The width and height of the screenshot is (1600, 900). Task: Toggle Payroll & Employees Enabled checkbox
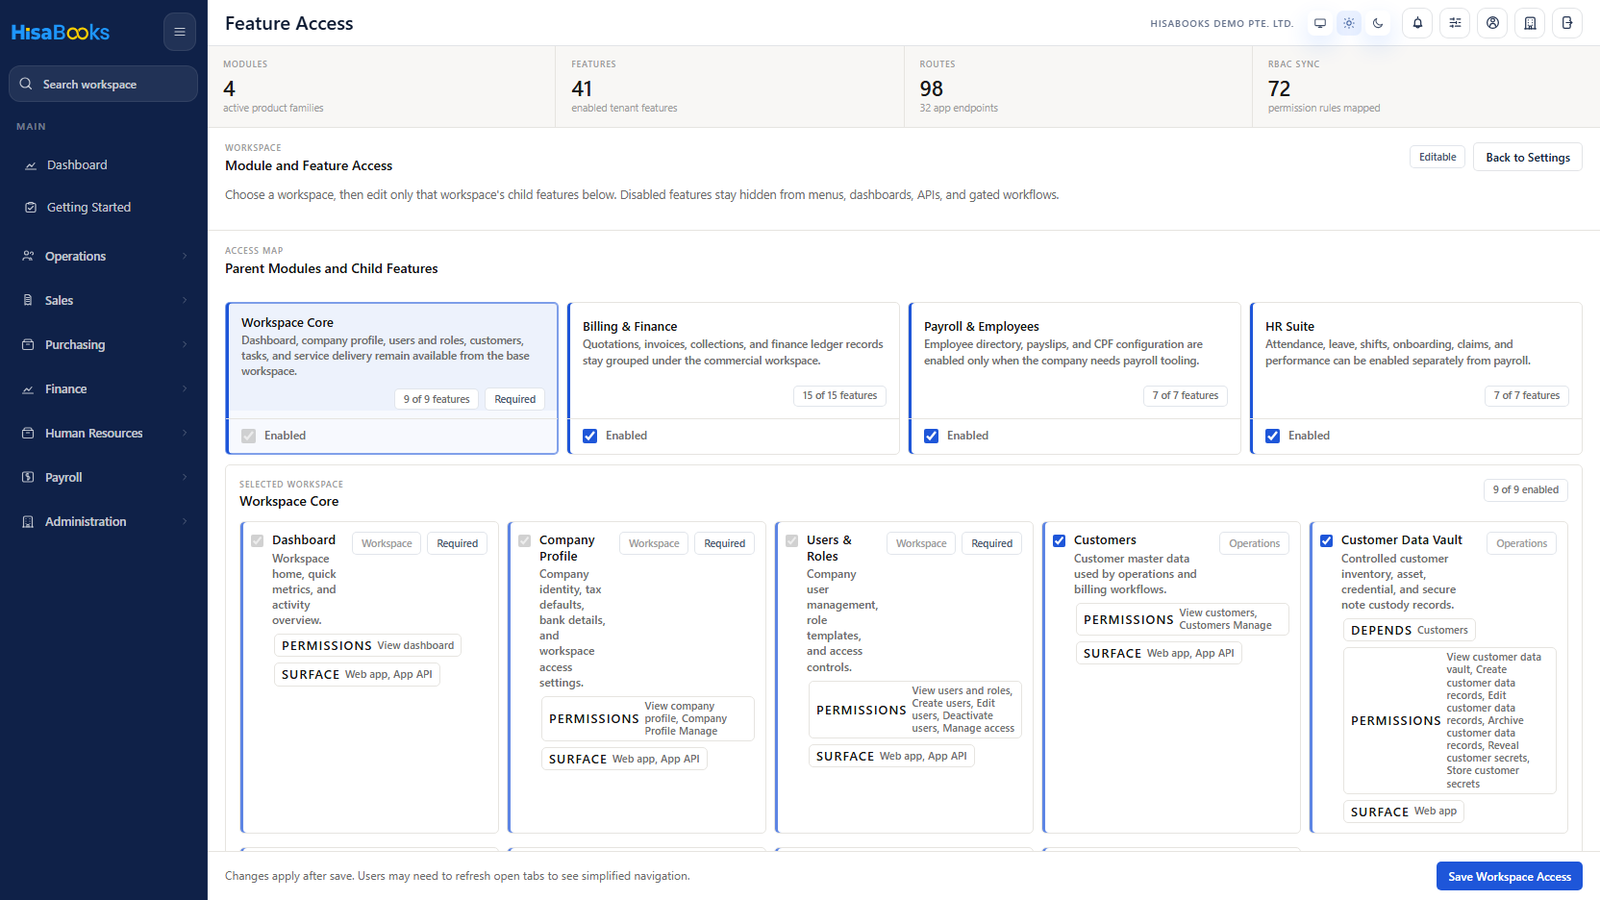tap(931, 436)
